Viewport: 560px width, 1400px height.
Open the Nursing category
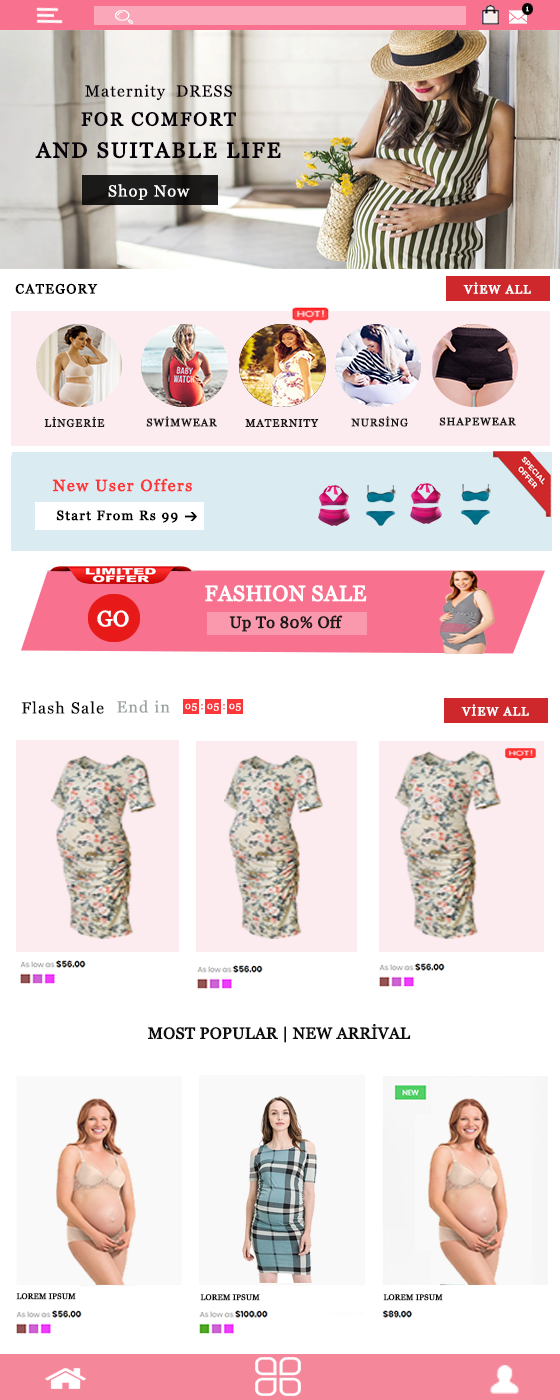pyautogui.click(x=379, y=365)
